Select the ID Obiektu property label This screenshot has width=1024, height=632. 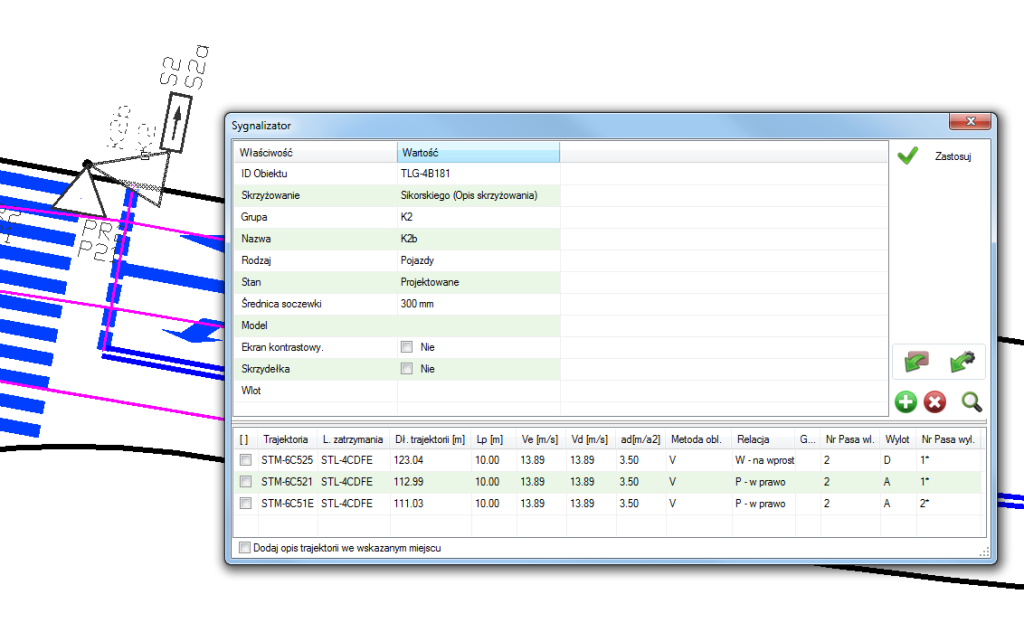pyautogui.click(x=264, y=174)
